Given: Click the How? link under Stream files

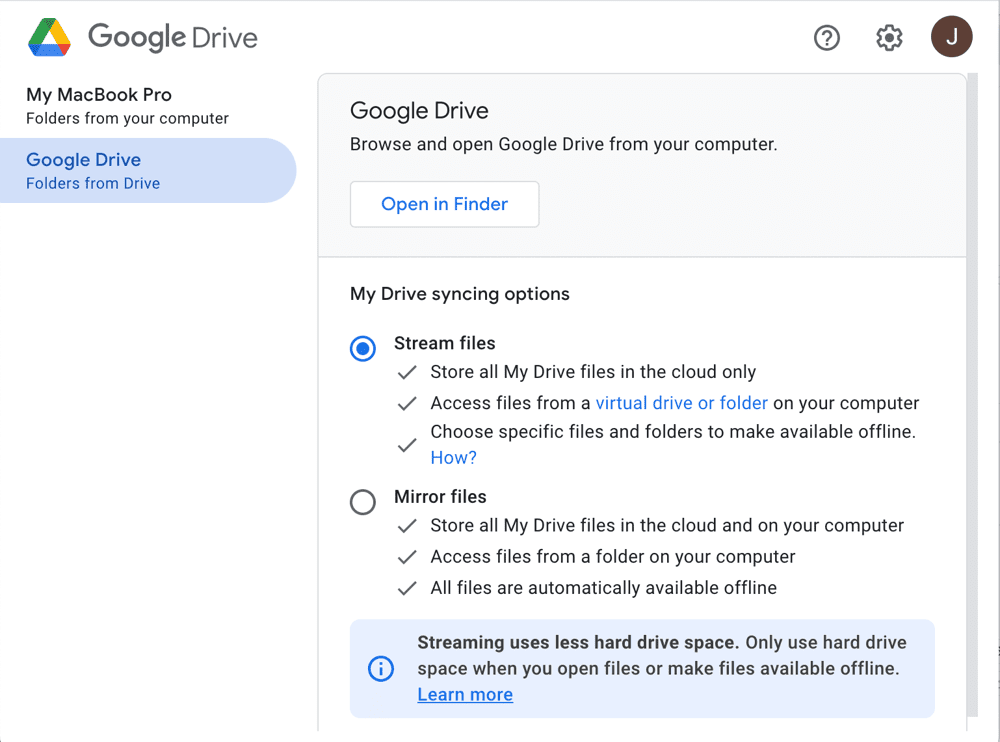Looking at the screenshot, I should click(453, 457).
